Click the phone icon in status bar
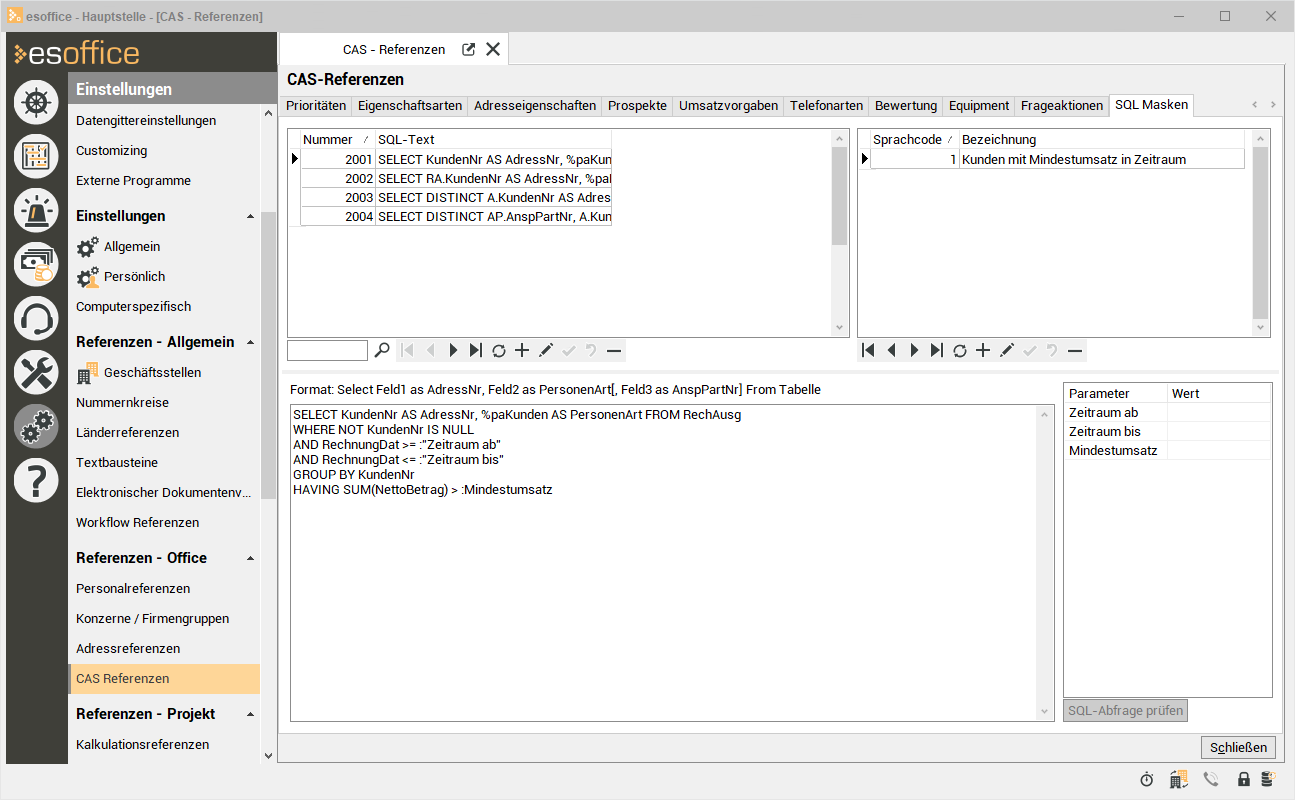This screenshot has width=1295, height=800. (x=1211, y=779)
